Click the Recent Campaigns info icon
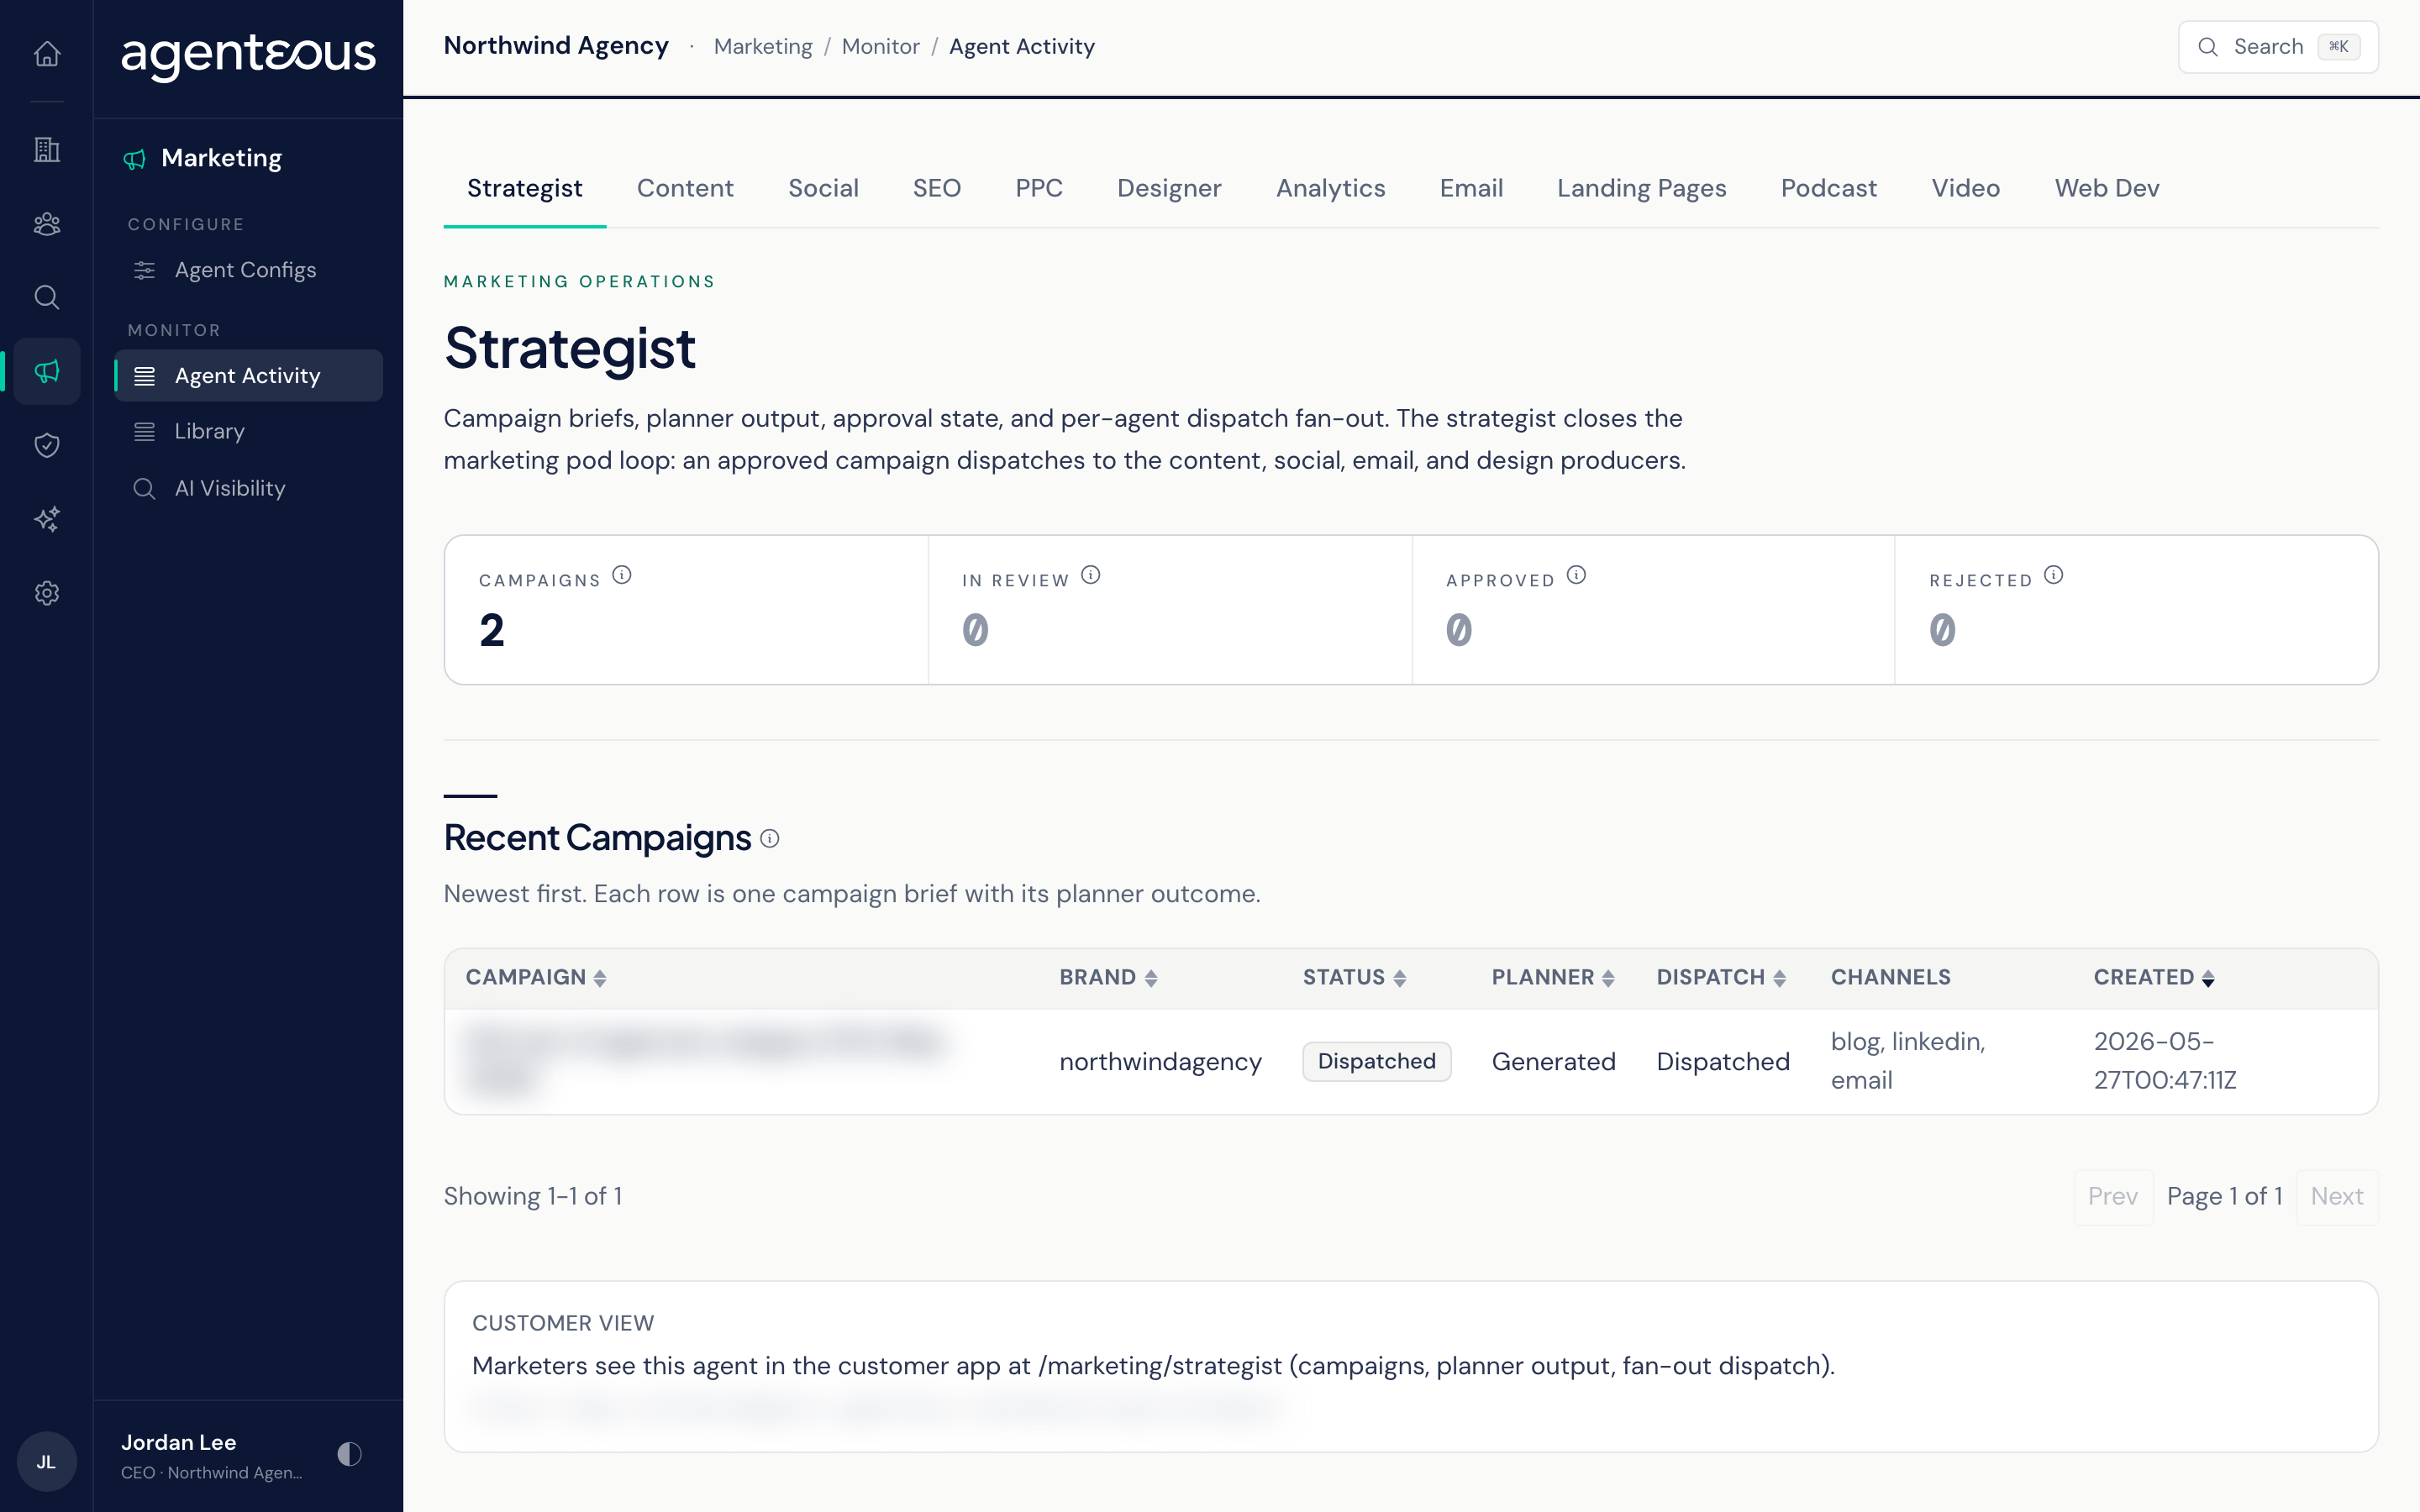2420x1512 pixels. tap(769, 839)
